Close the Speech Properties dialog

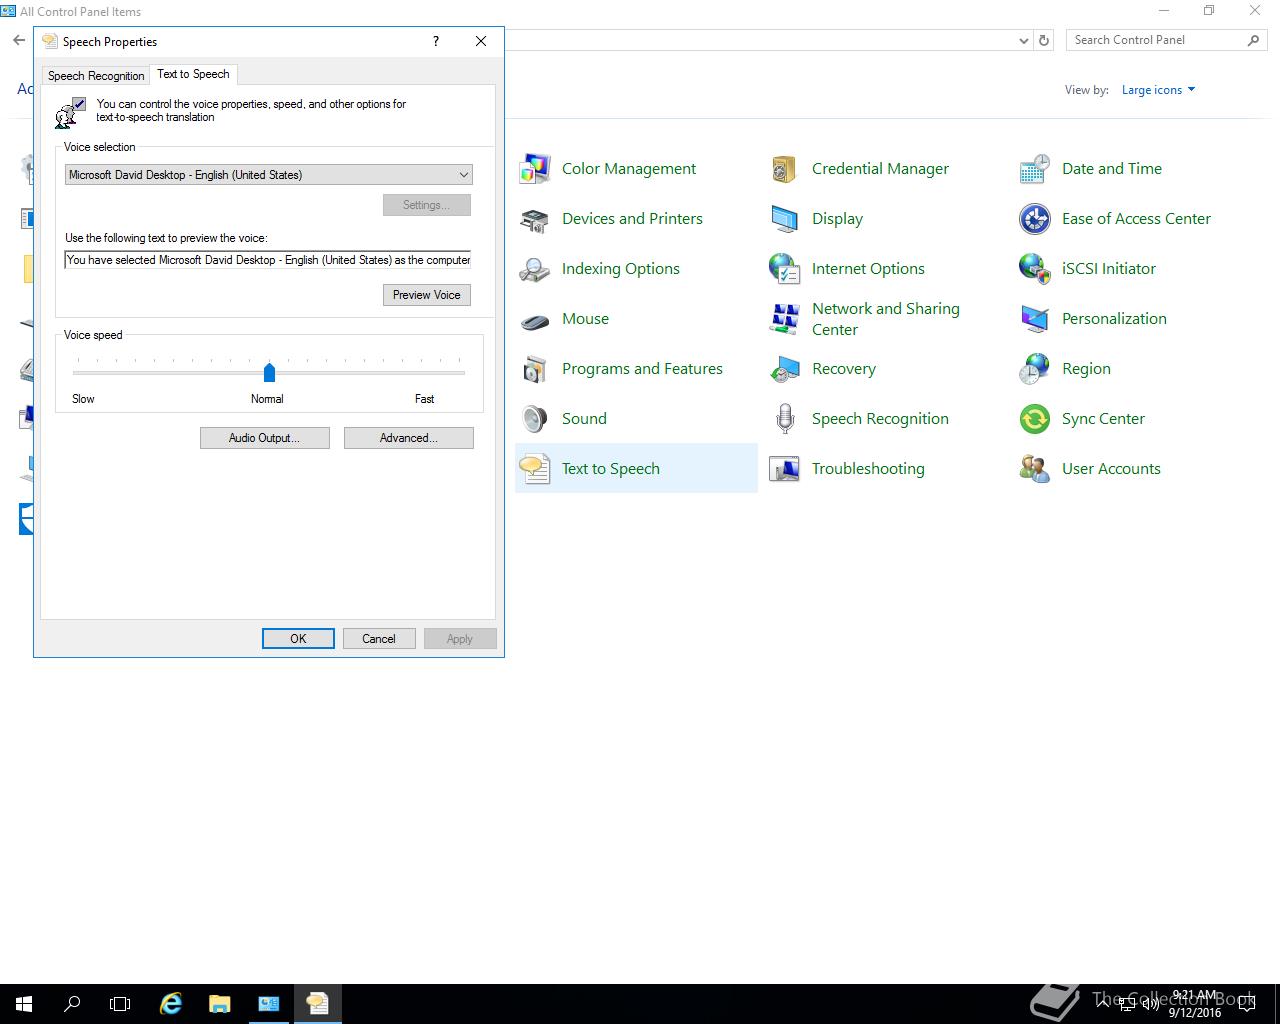[481, 41]
